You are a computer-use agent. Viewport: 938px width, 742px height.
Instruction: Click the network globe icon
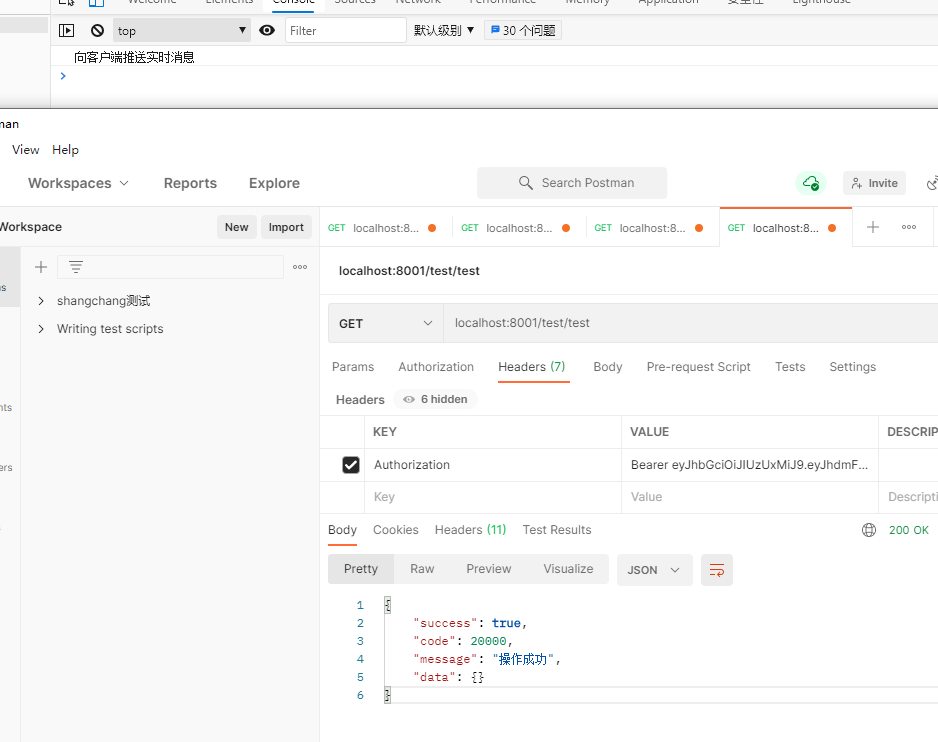pyautogui.click(x=869, y=530)
